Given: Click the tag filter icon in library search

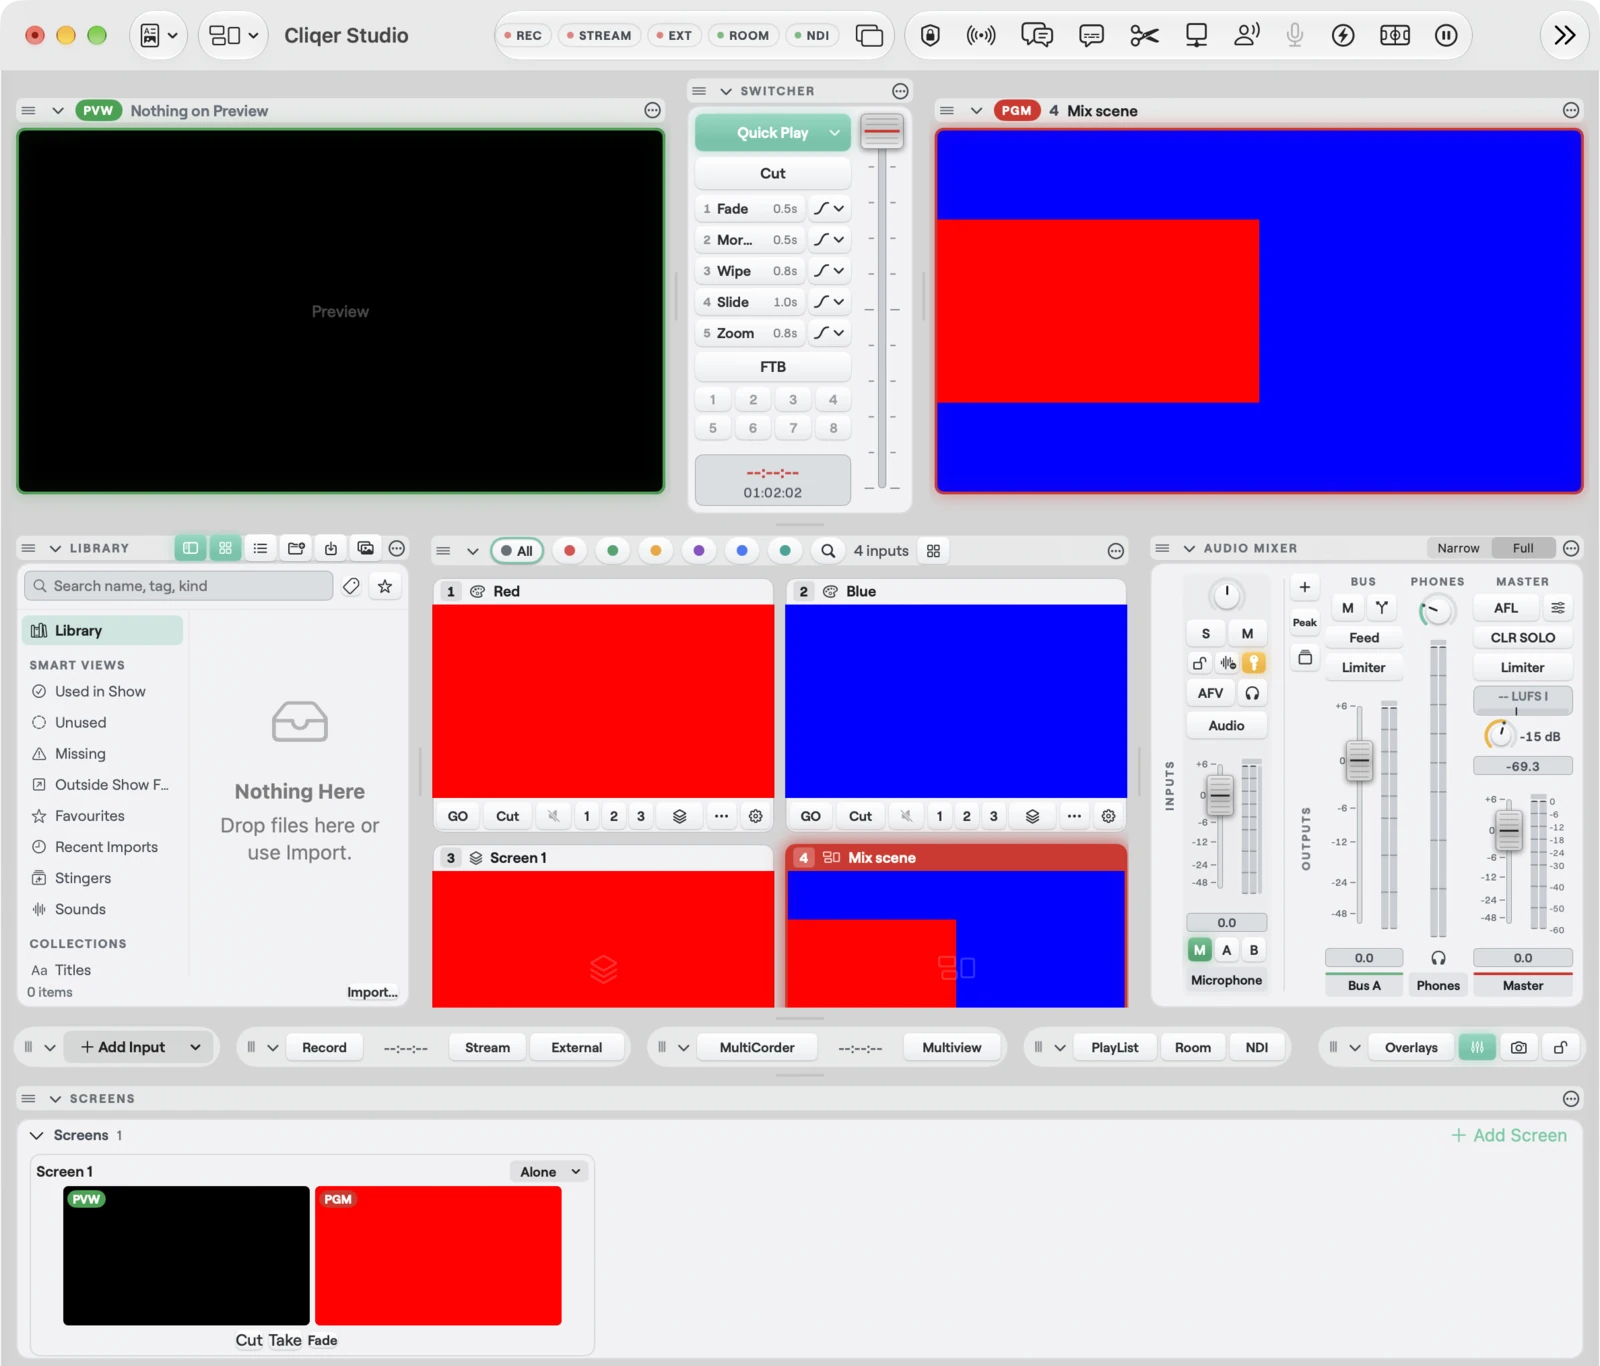Looking at the screenshot, I should click(351, 586).
